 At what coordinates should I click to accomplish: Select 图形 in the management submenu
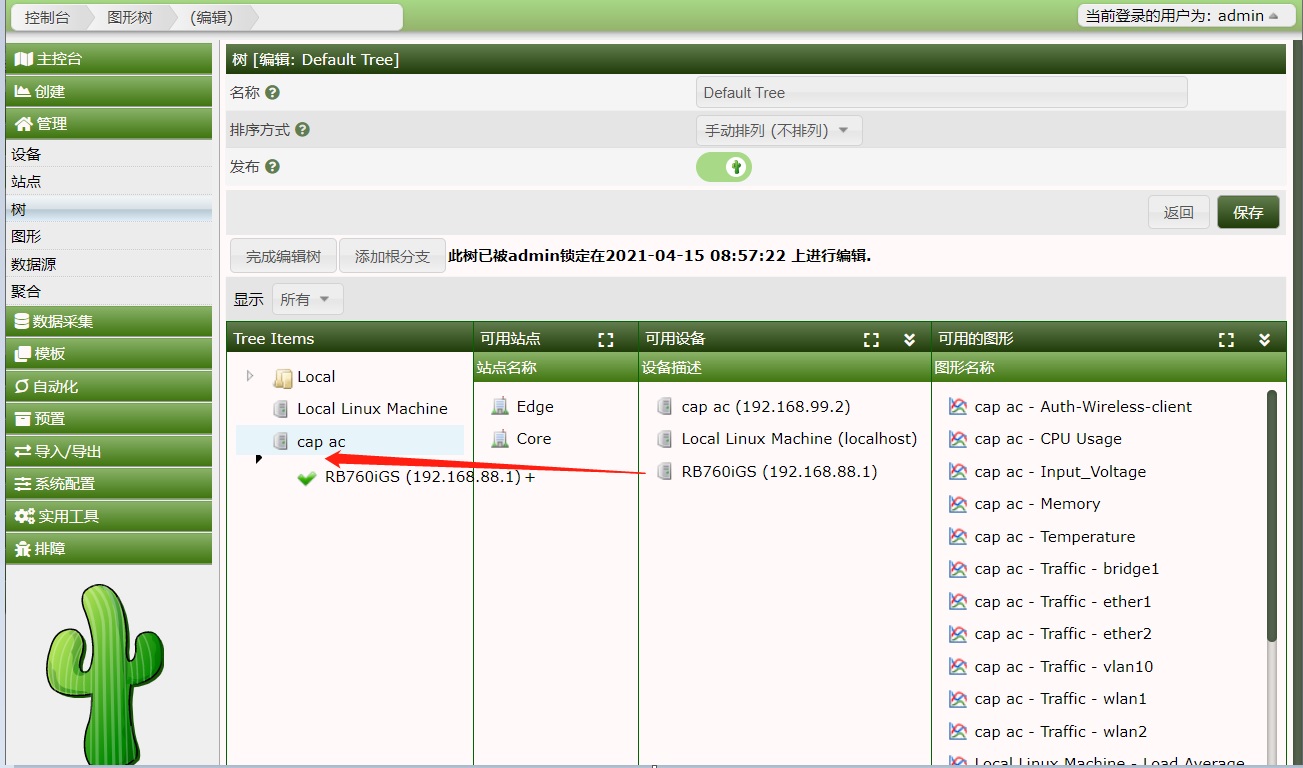click(x=27, y=237)
